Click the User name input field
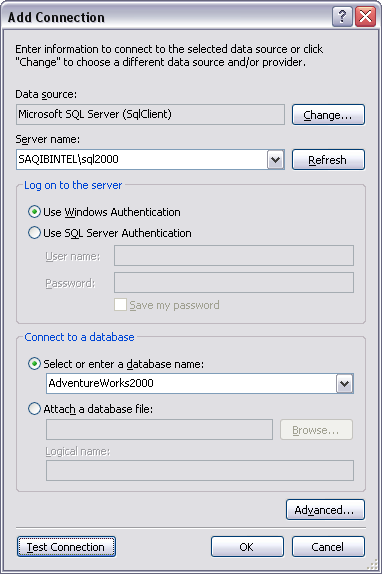 [x=234, y=256]
